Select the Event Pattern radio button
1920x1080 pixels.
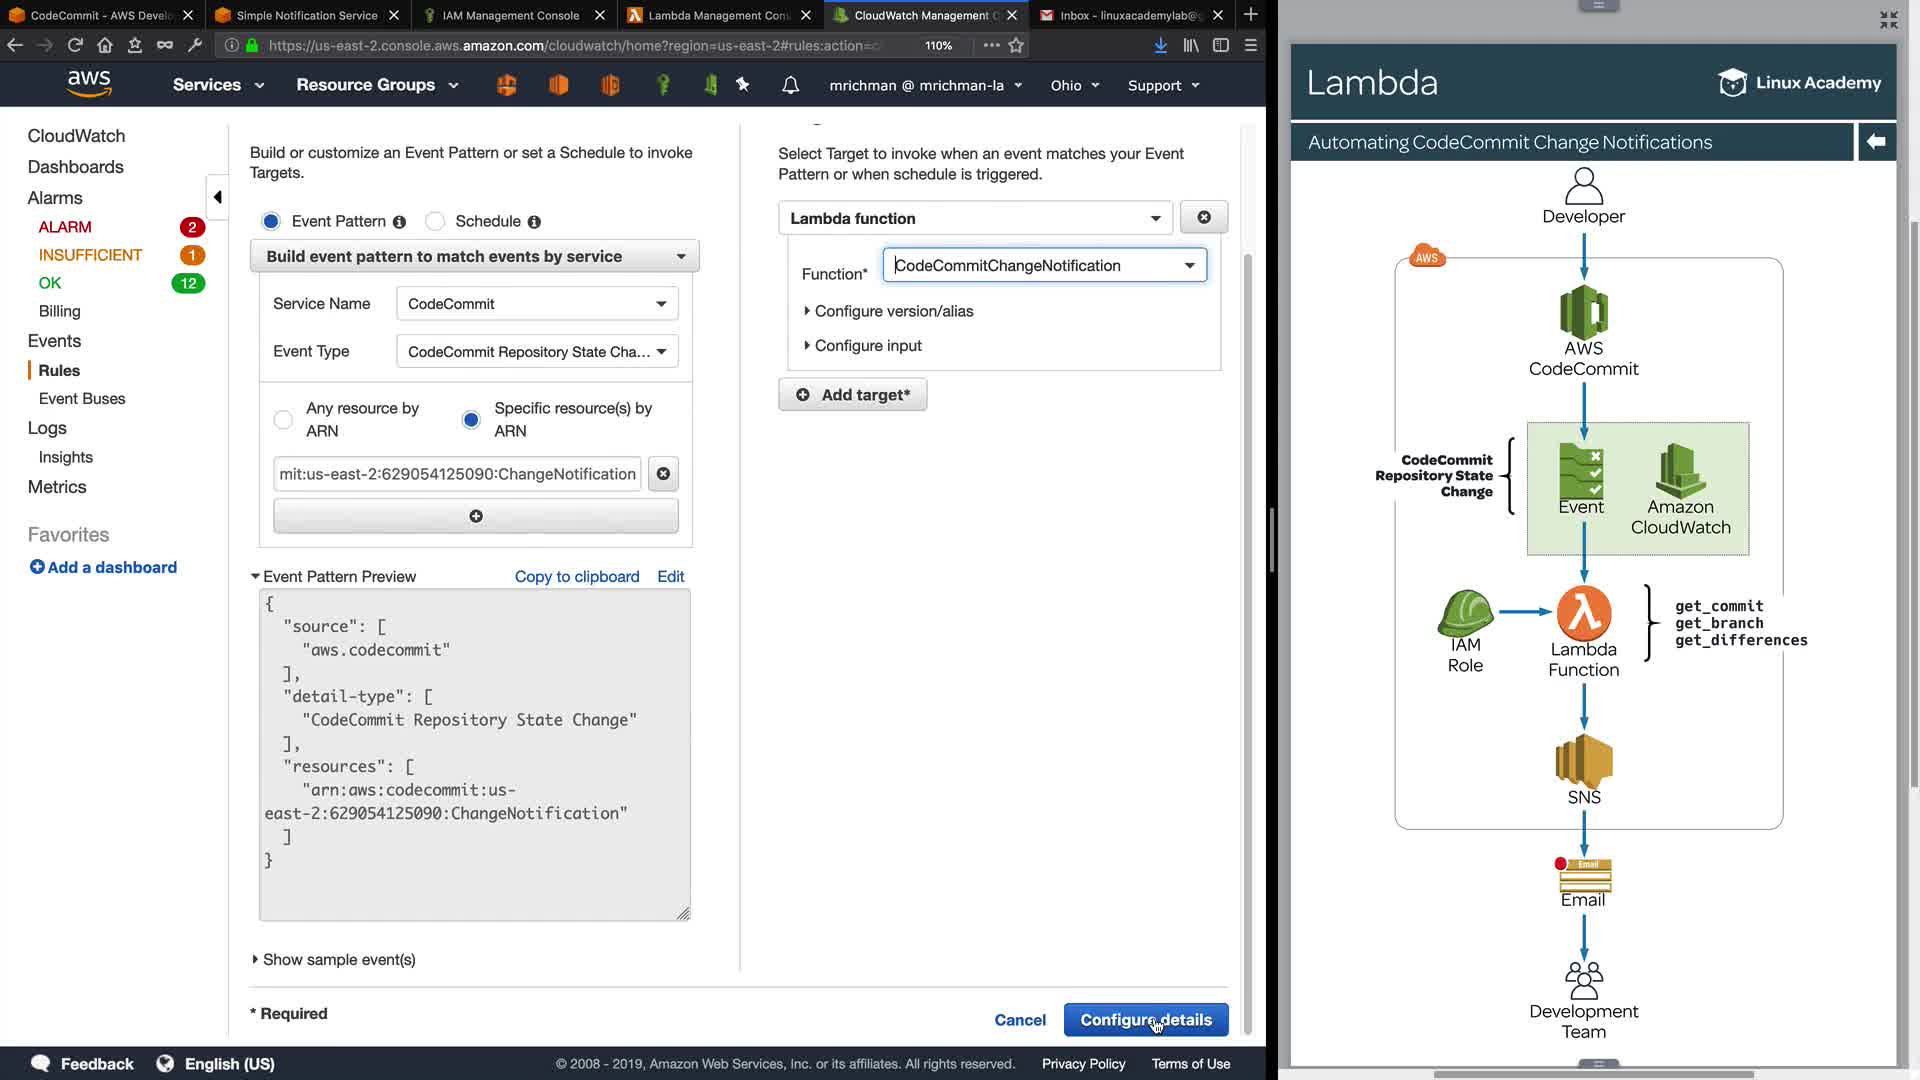[x=271, y=221]
